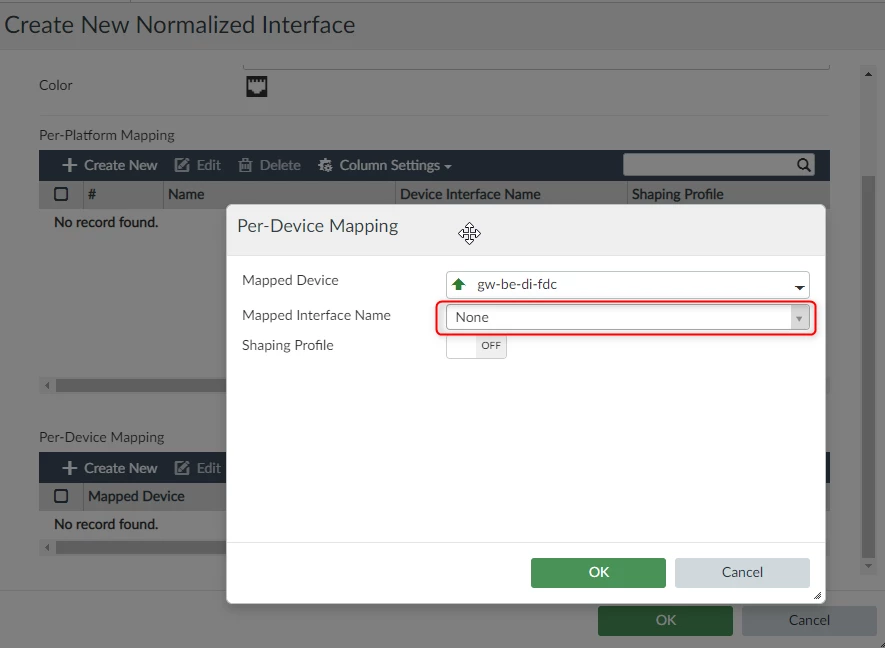Click the green up-arrow device status icon
The height and width of the screenshot is (648, 885).
(x=459, y=284)
